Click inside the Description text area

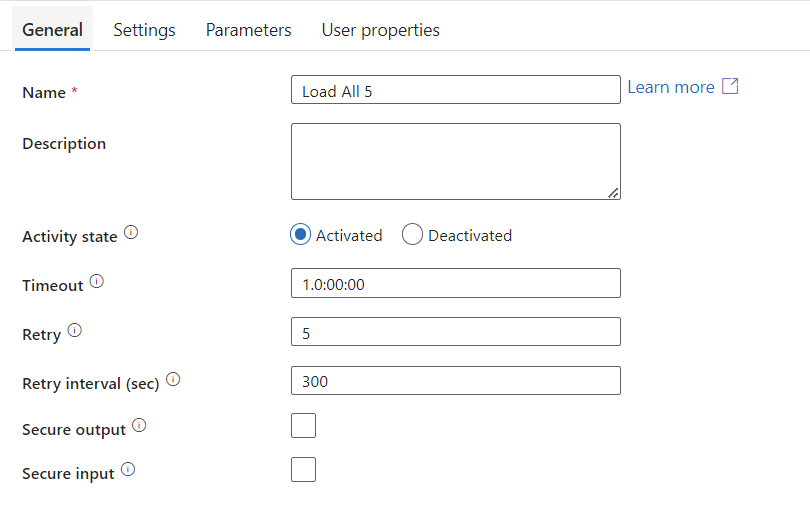coord(456,161)
